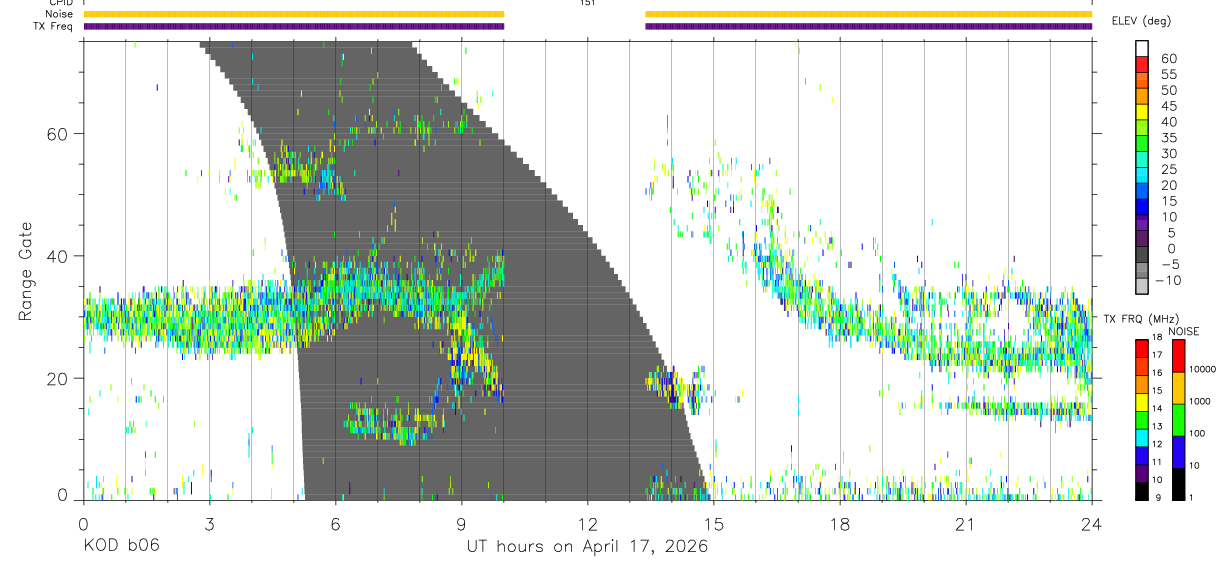Click the x-axis tick label 21
The width and height of the screenshot is (1228, 567).
click(965, 523)
